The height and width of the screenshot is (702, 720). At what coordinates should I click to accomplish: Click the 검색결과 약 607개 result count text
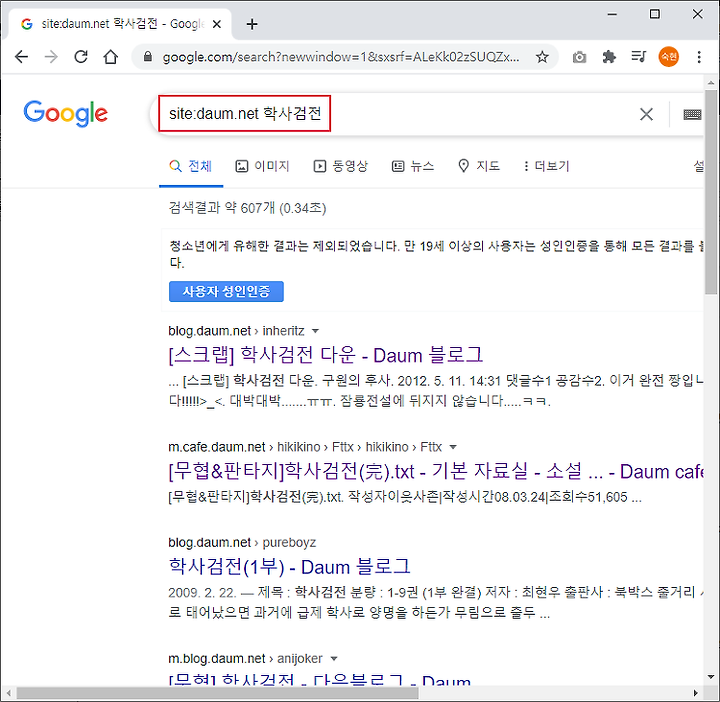point(247,208)
